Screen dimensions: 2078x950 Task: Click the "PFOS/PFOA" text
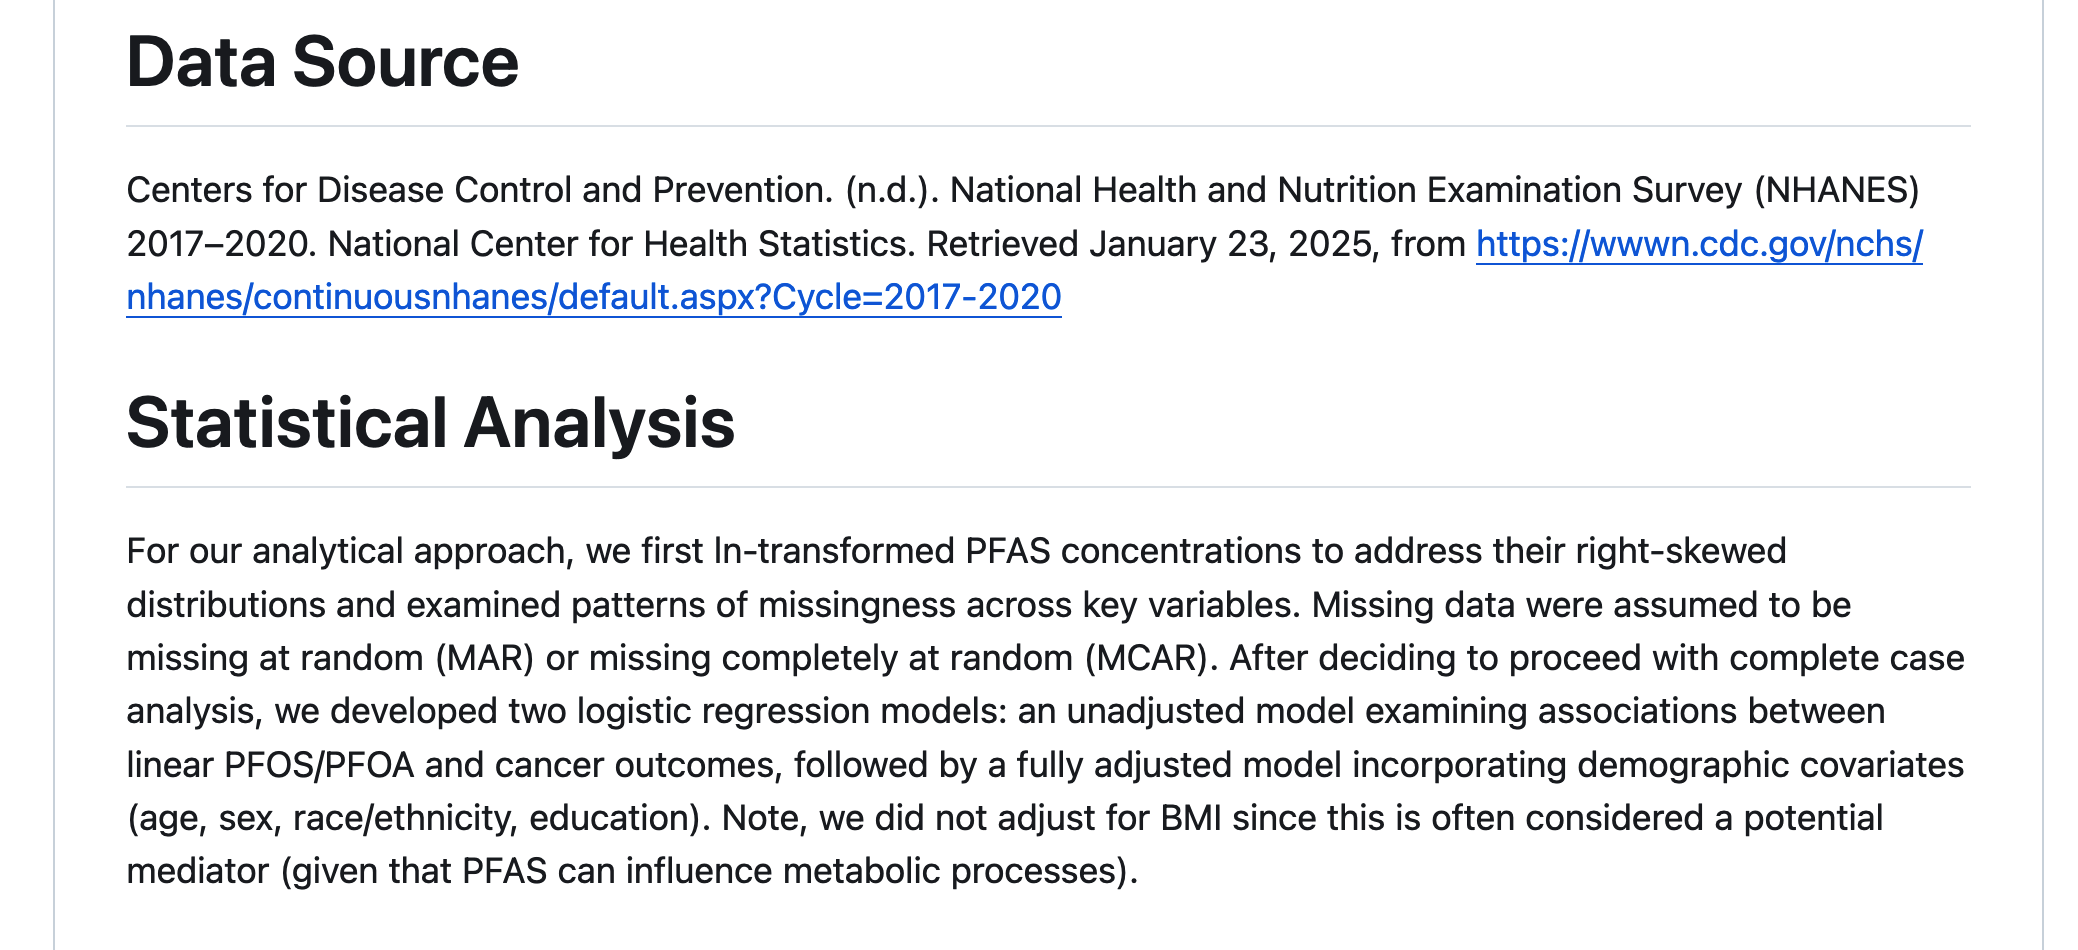coord(319,765)
